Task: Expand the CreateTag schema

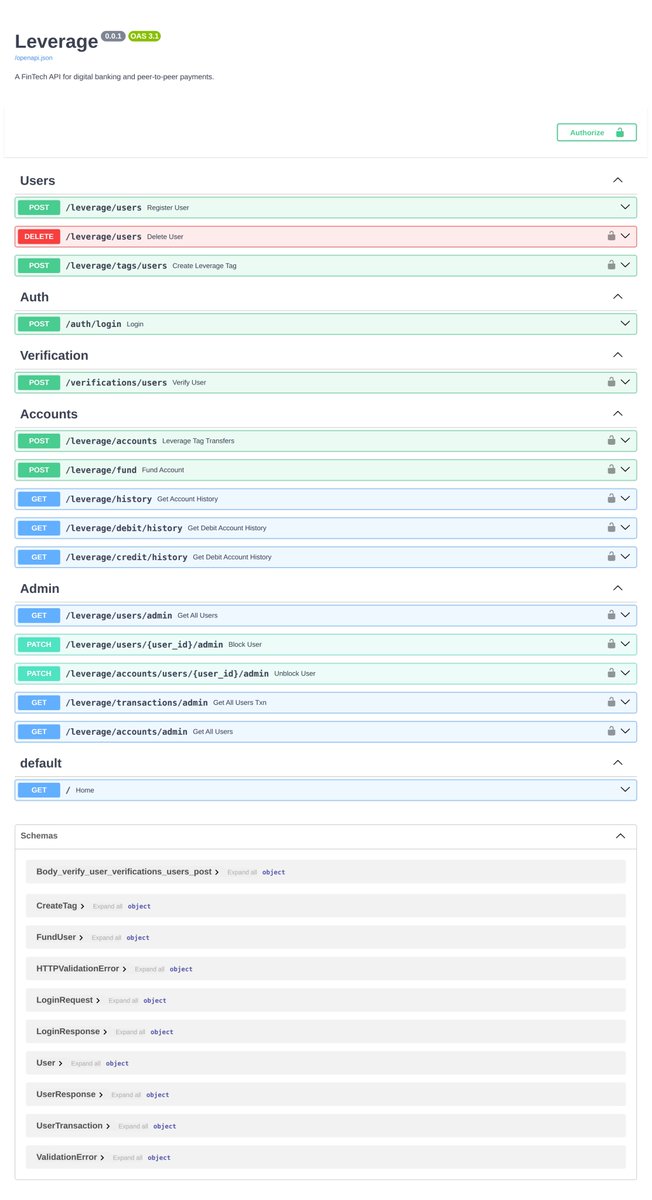Action: point(61,906)
